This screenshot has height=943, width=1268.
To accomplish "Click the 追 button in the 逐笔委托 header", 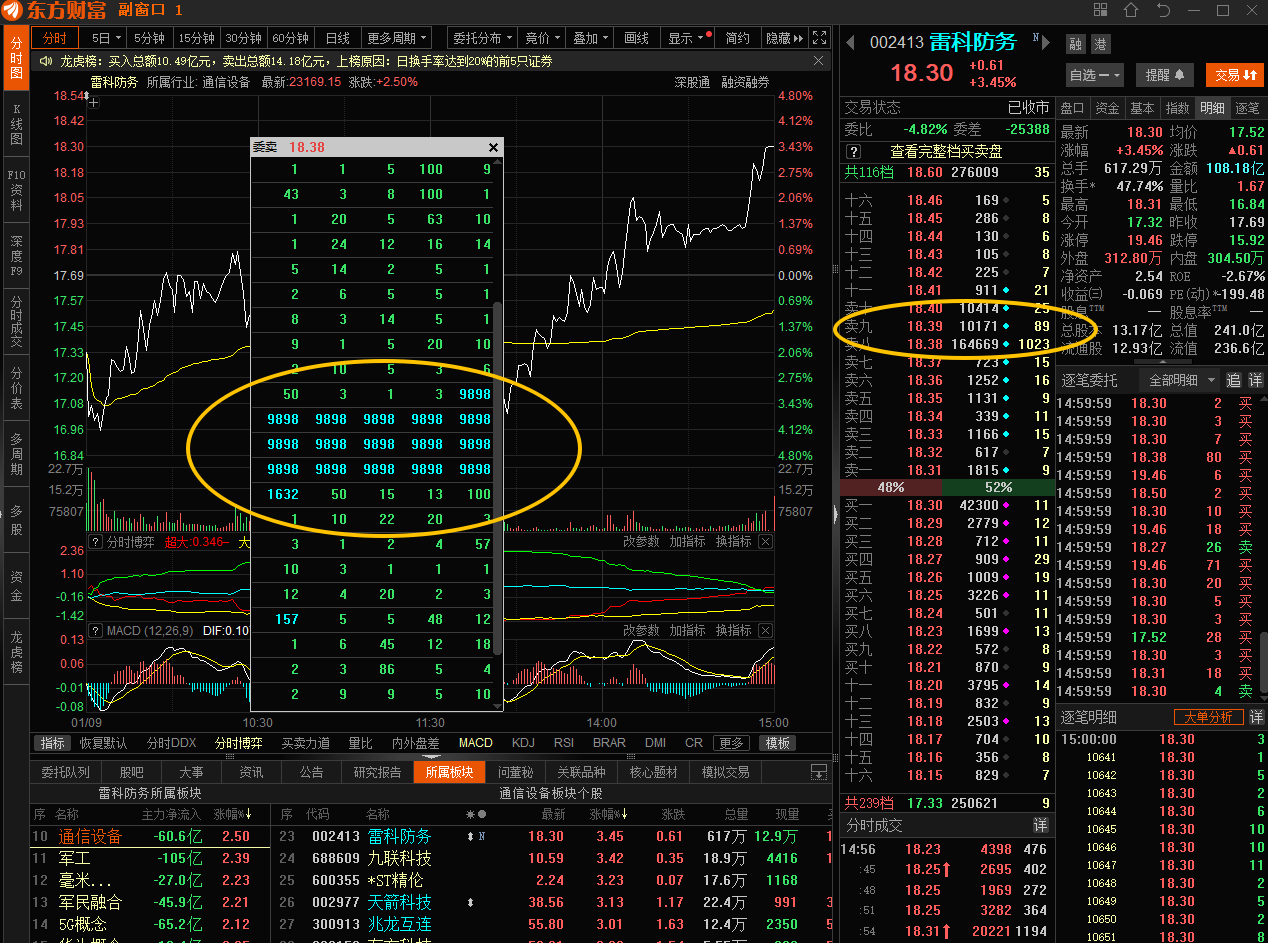I will [x=1234, y=380].
